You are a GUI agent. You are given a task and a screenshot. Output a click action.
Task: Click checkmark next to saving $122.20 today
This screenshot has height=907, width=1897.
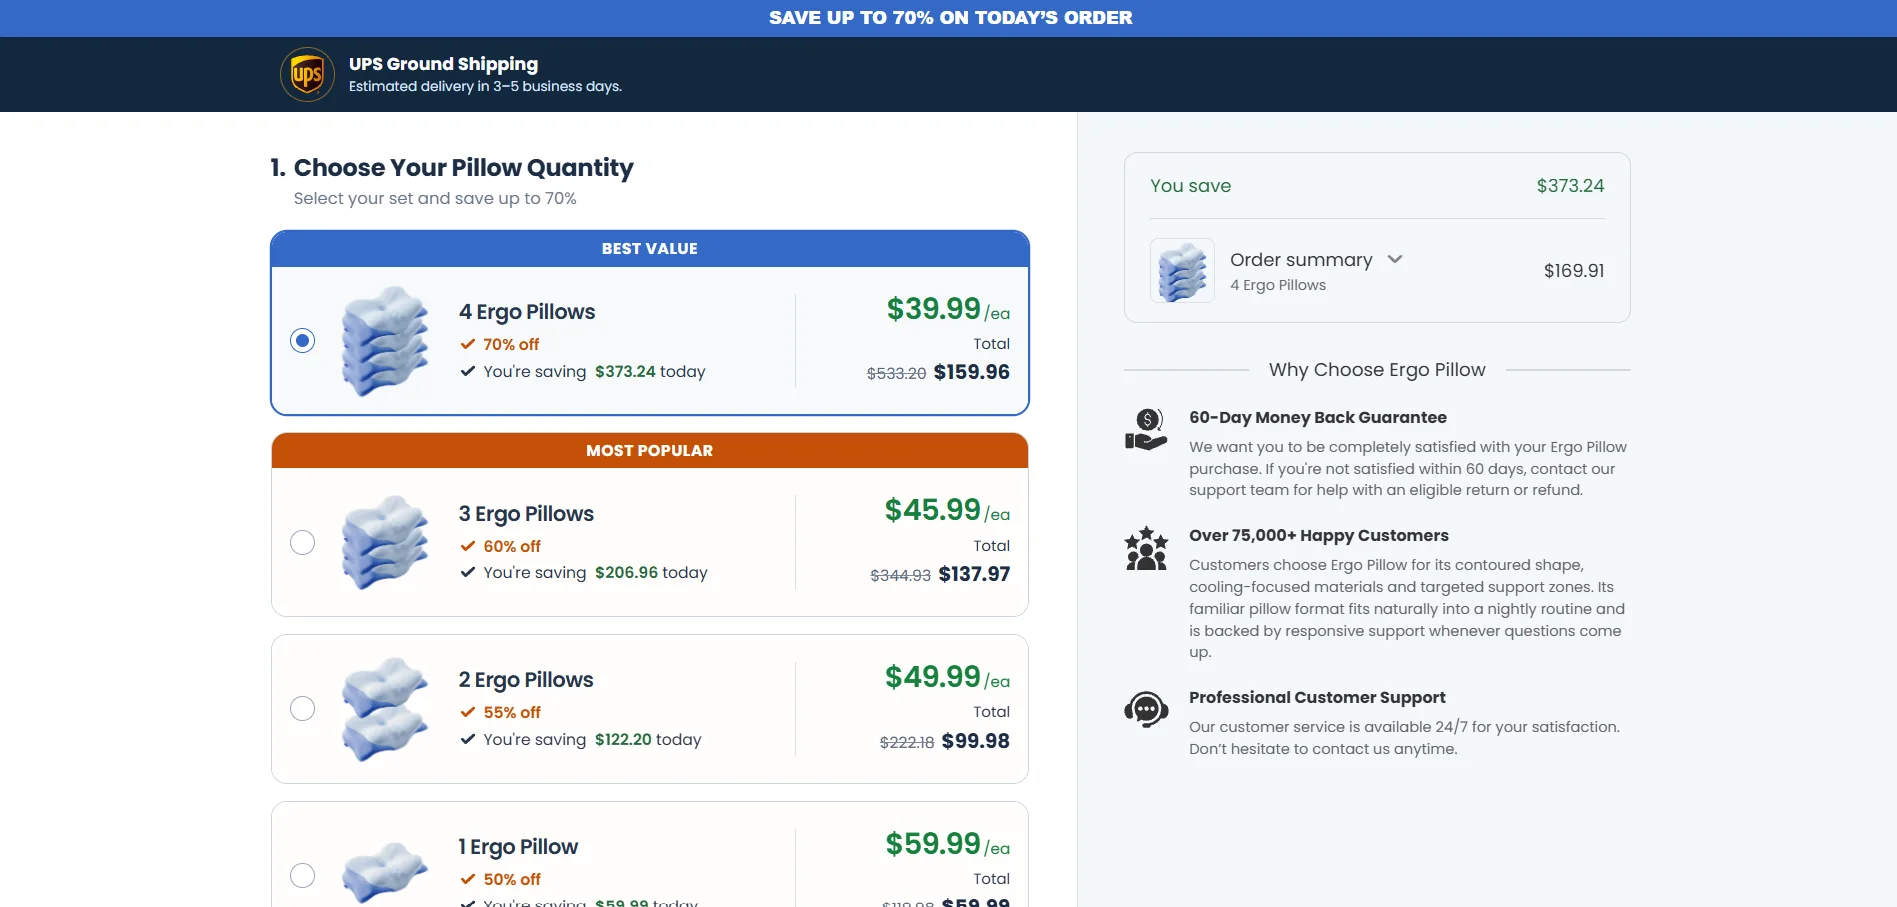coord(467,739)
